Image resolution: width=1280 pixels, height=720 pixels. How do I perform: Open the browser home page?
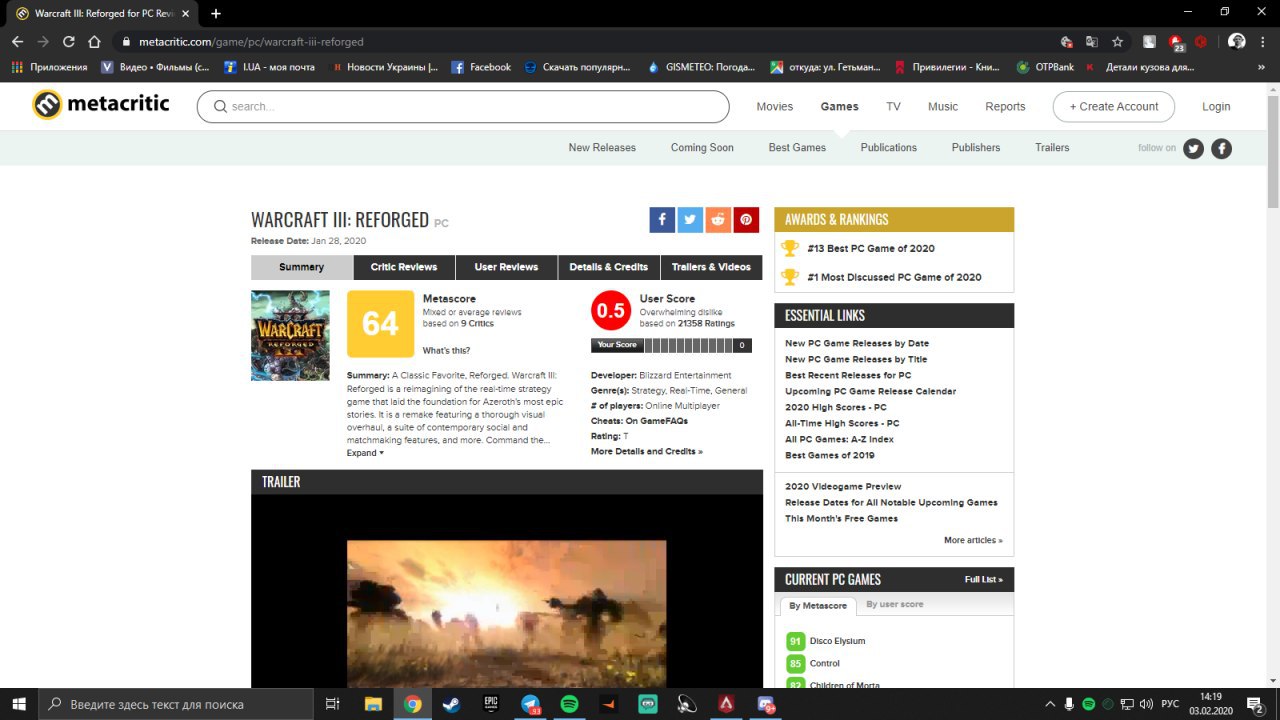click(94, 42)
